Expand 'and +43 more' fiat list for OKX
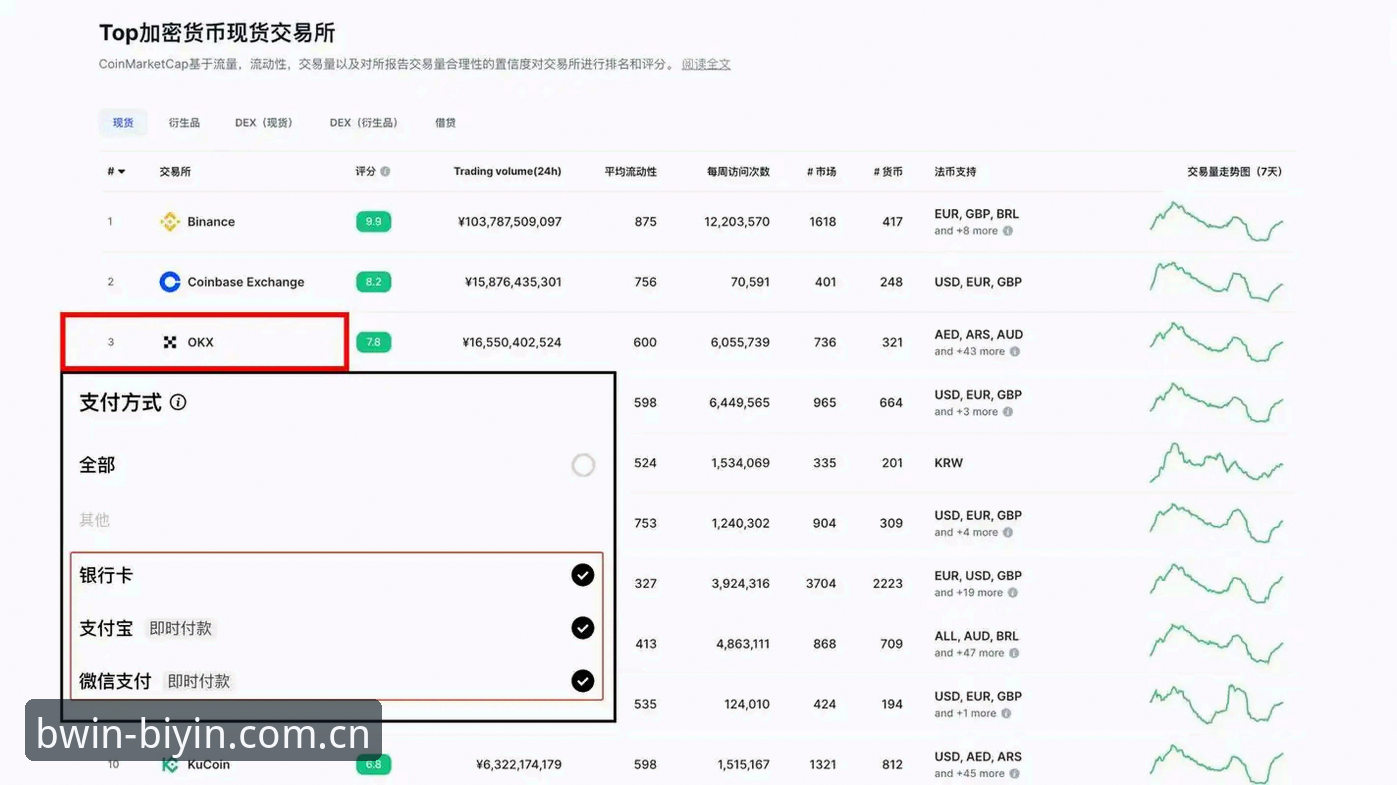This screenshot has height=785, width=1397. click(970, 352)
